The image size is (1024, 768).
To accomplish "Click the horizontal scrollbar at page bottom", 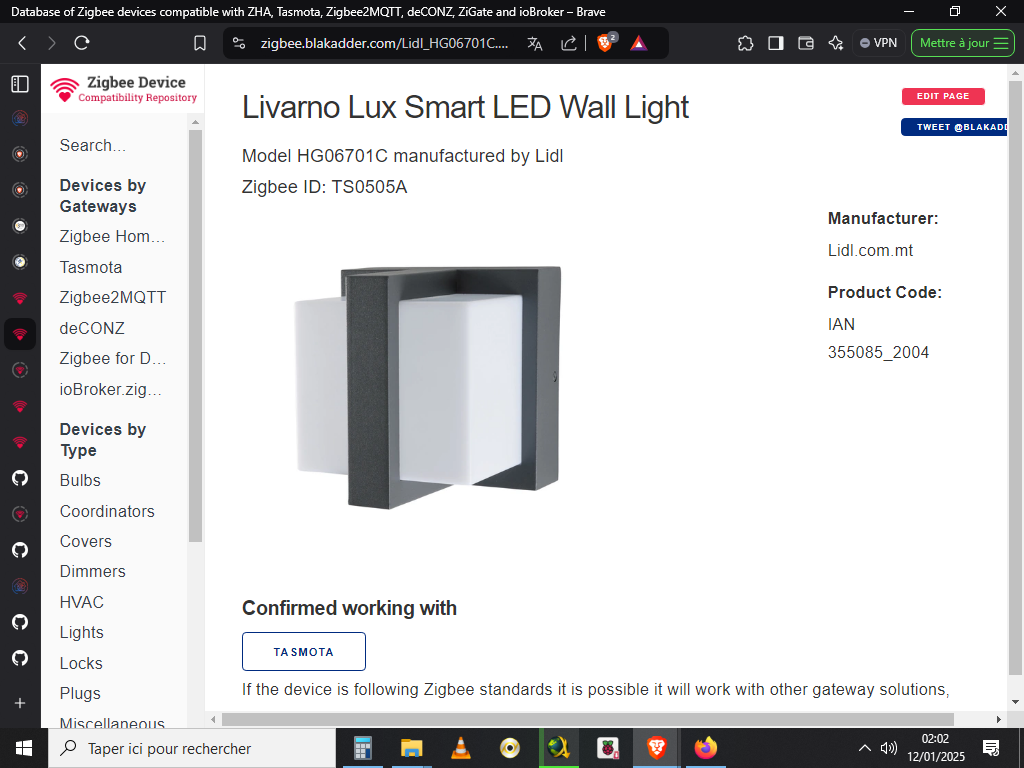I will (587, 719).
